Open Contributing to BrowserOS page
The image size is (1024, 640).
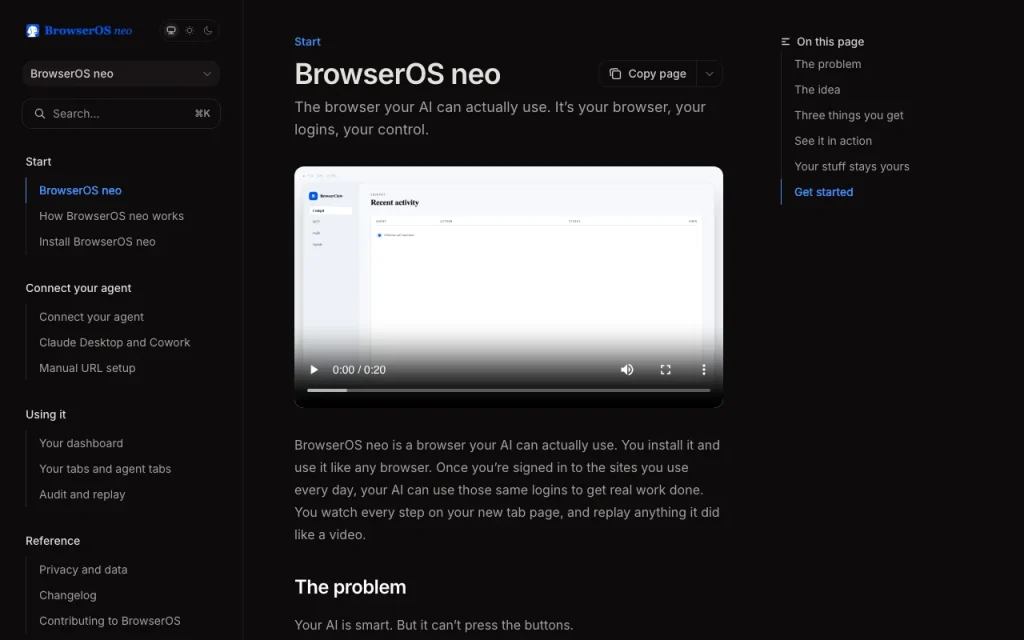click(x=110, y=621)
